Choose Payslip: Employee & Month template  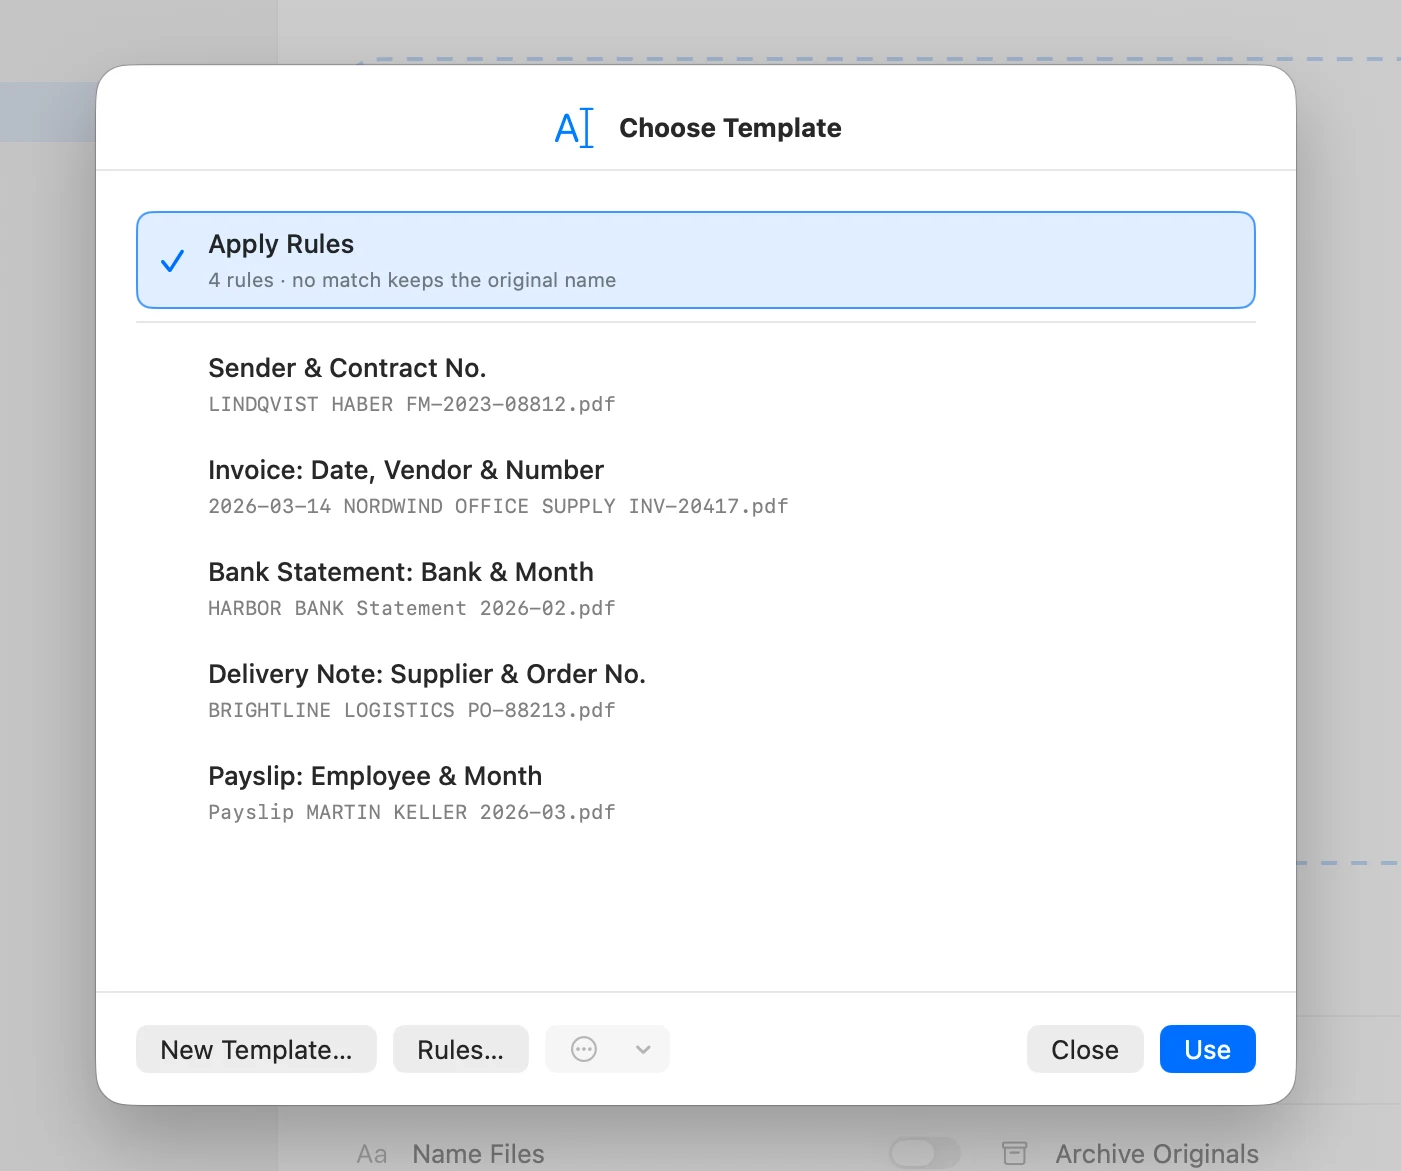coord(695,792)
